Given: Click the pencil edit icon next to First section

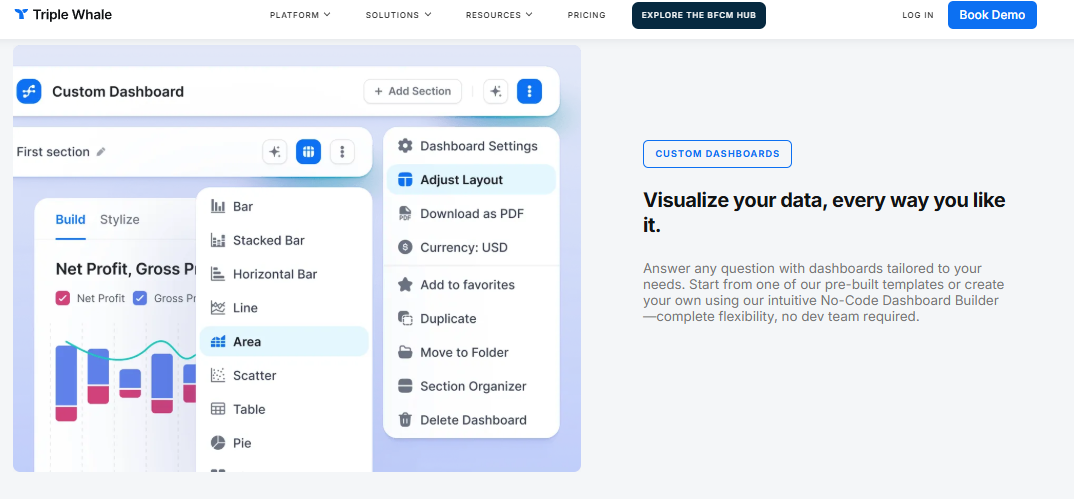Looking at the screenshot, I should click(x=101, y=152).
